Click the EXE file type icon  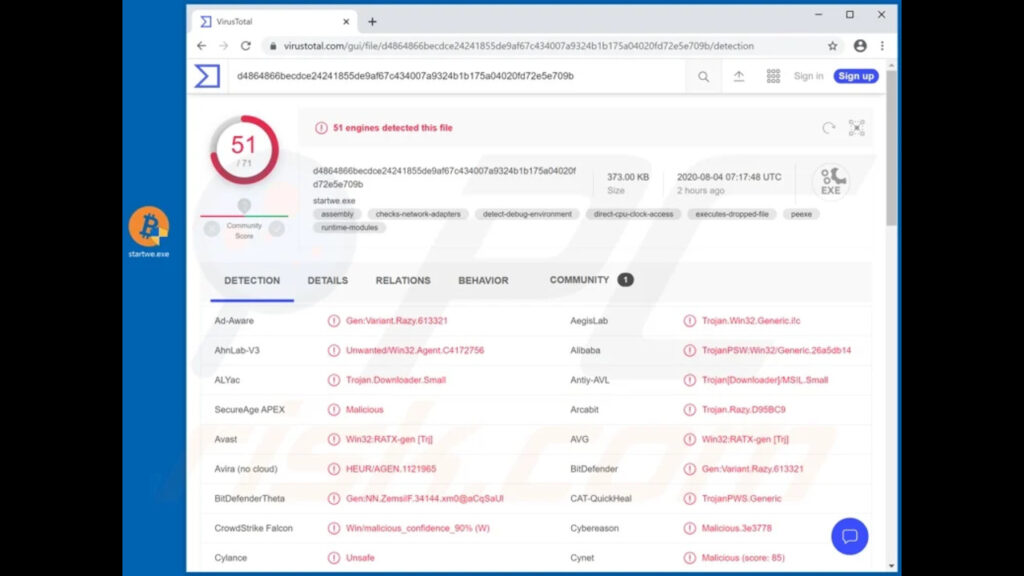[x=831, y=181]
